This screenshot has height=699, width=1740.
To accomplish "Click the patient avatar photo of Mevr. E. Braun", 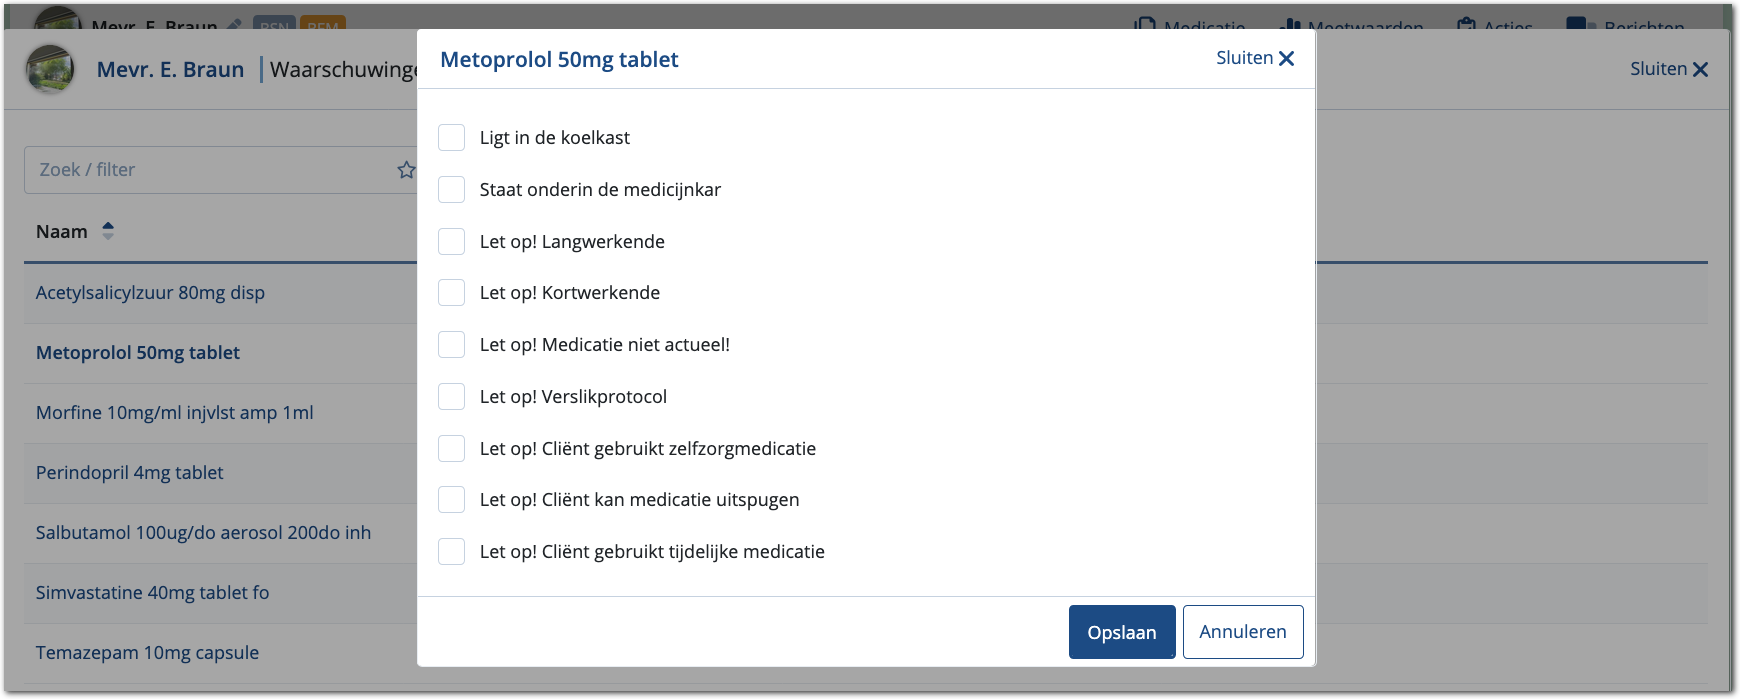I will coord(50,69).
